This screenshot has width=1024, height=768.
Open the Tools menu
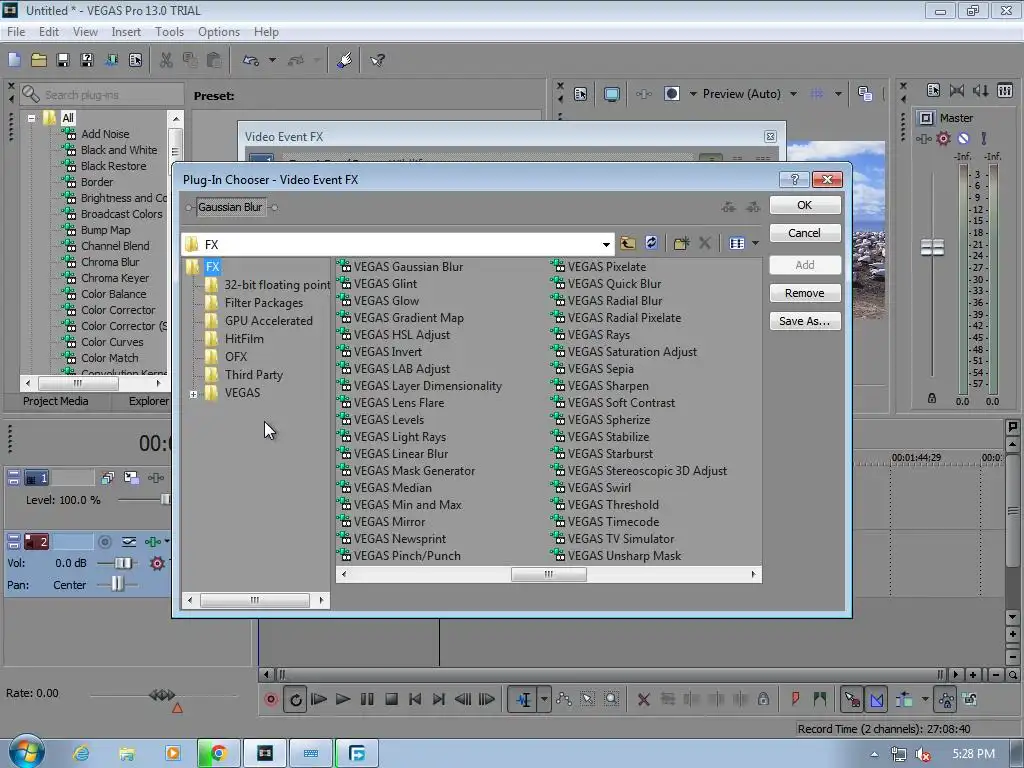tap(169, 31)
